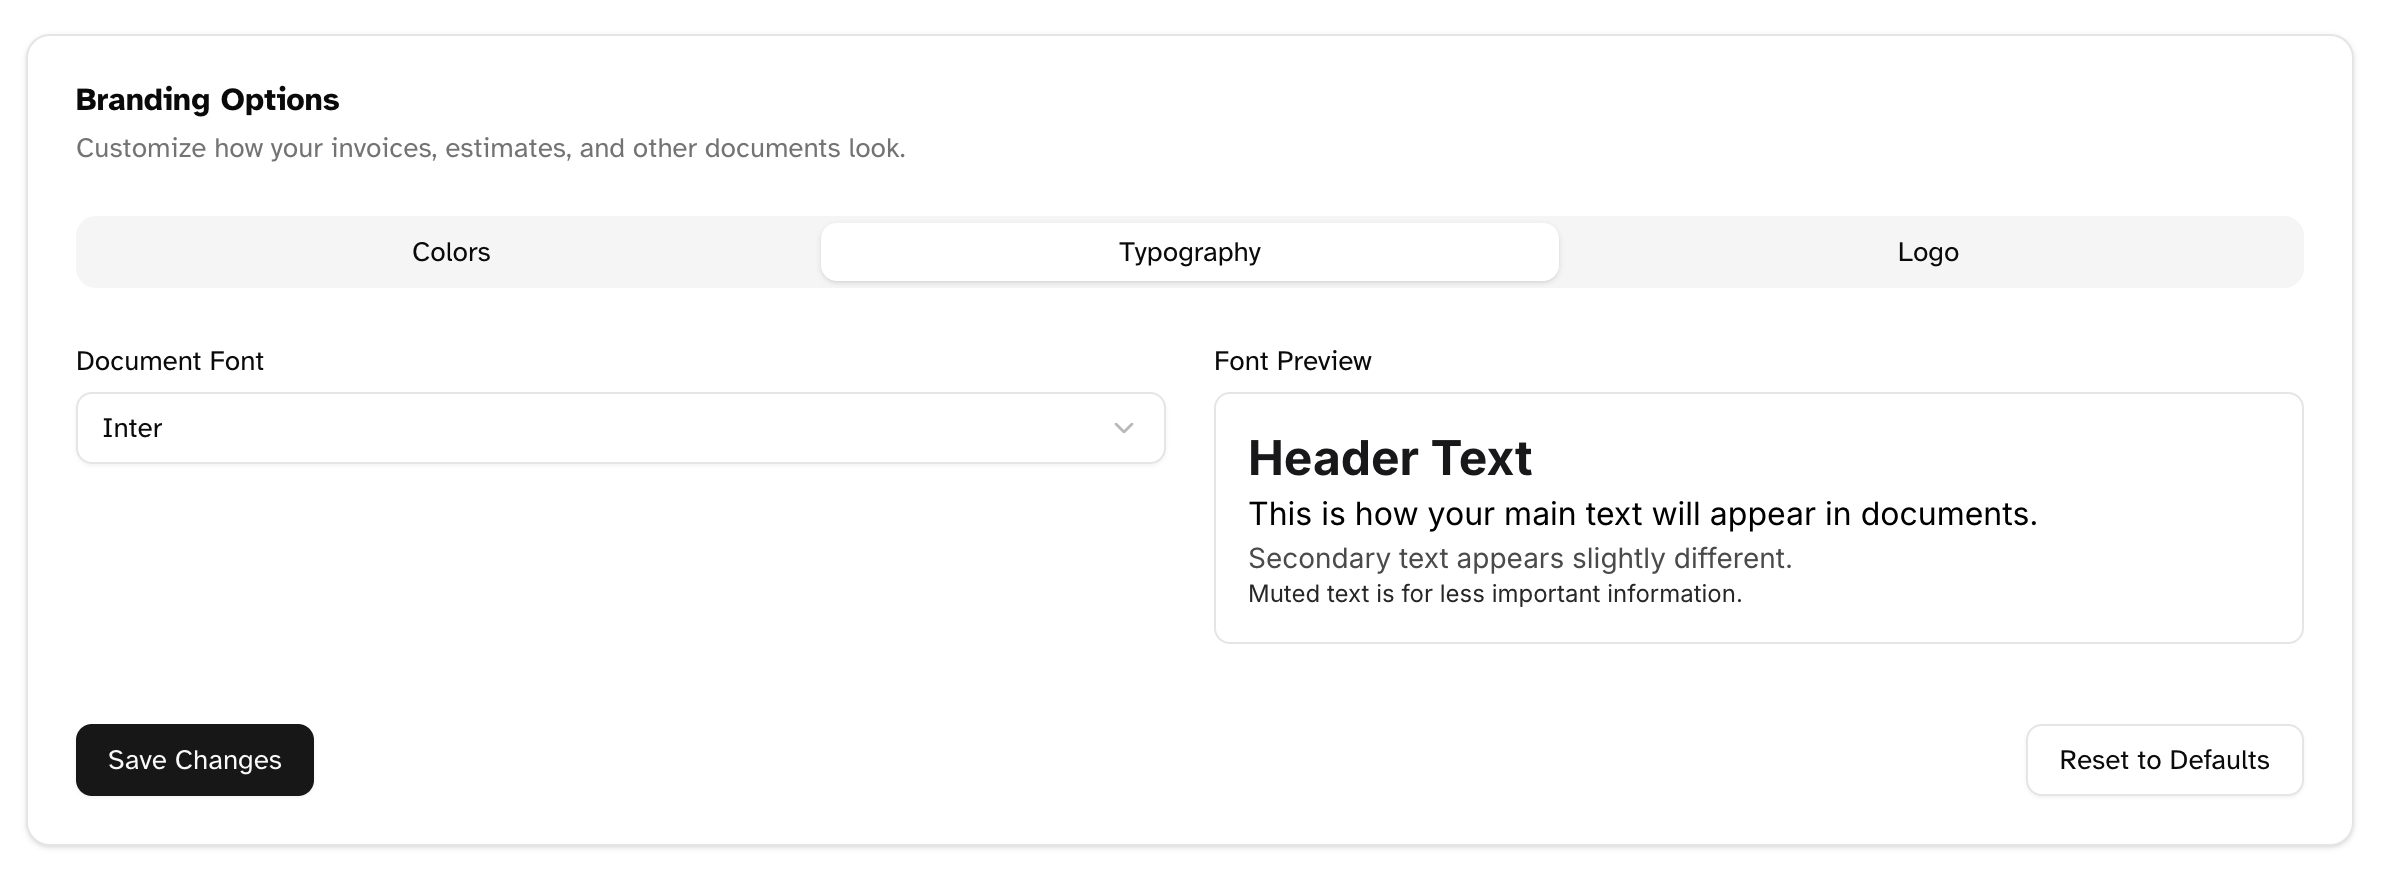Click the Branding Options title
2388x888 pixels.
click(207, 99)
